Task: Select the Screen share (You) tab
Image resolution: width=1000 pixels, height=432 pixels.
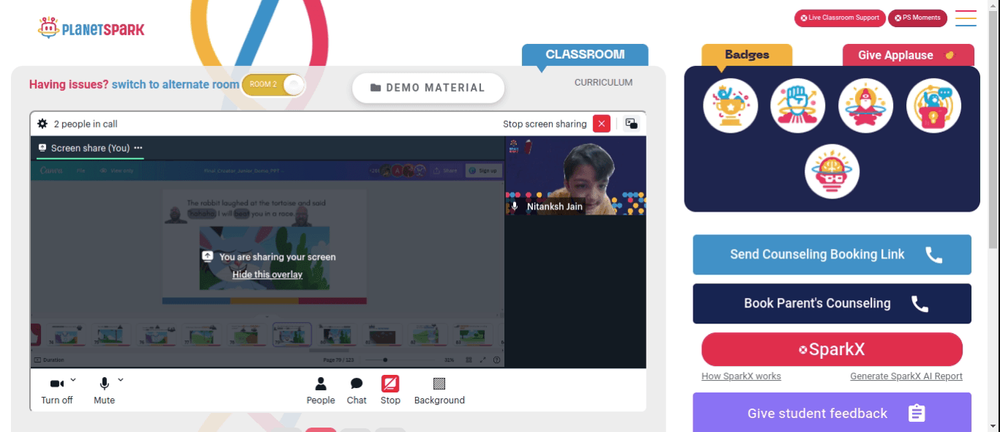Action: 90,148
